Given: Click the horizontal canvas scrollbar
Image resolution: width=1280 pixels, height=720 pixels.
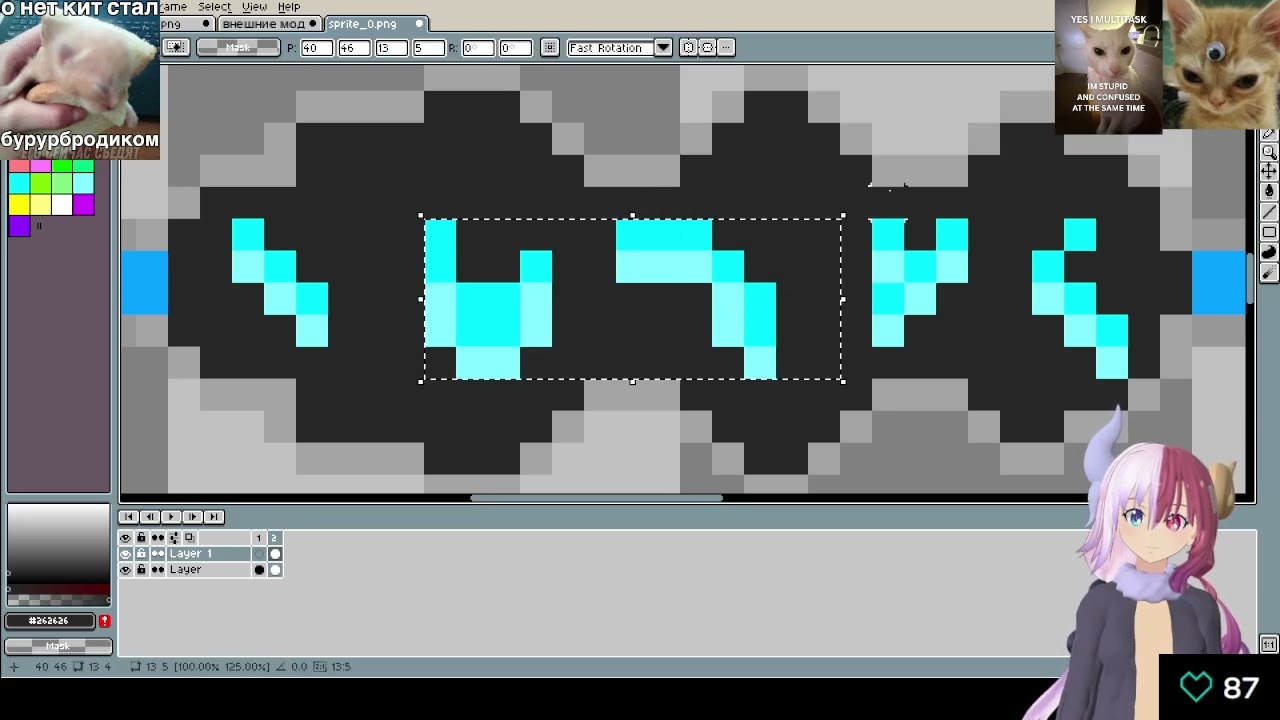Looking at the screenshot, I should (596, 497).
